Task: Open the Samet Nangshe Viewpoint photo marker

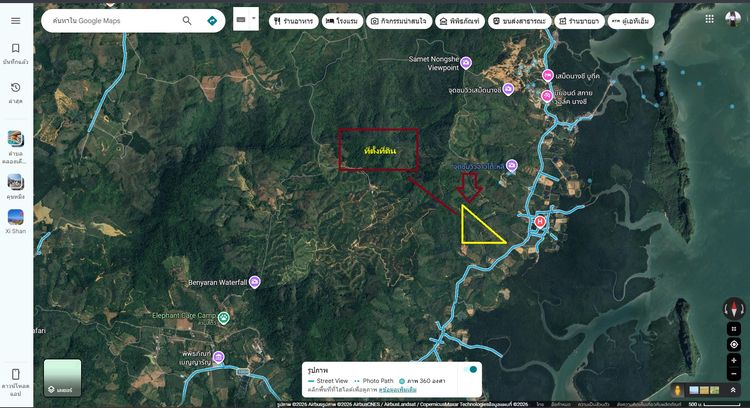Action: [466, 63]
